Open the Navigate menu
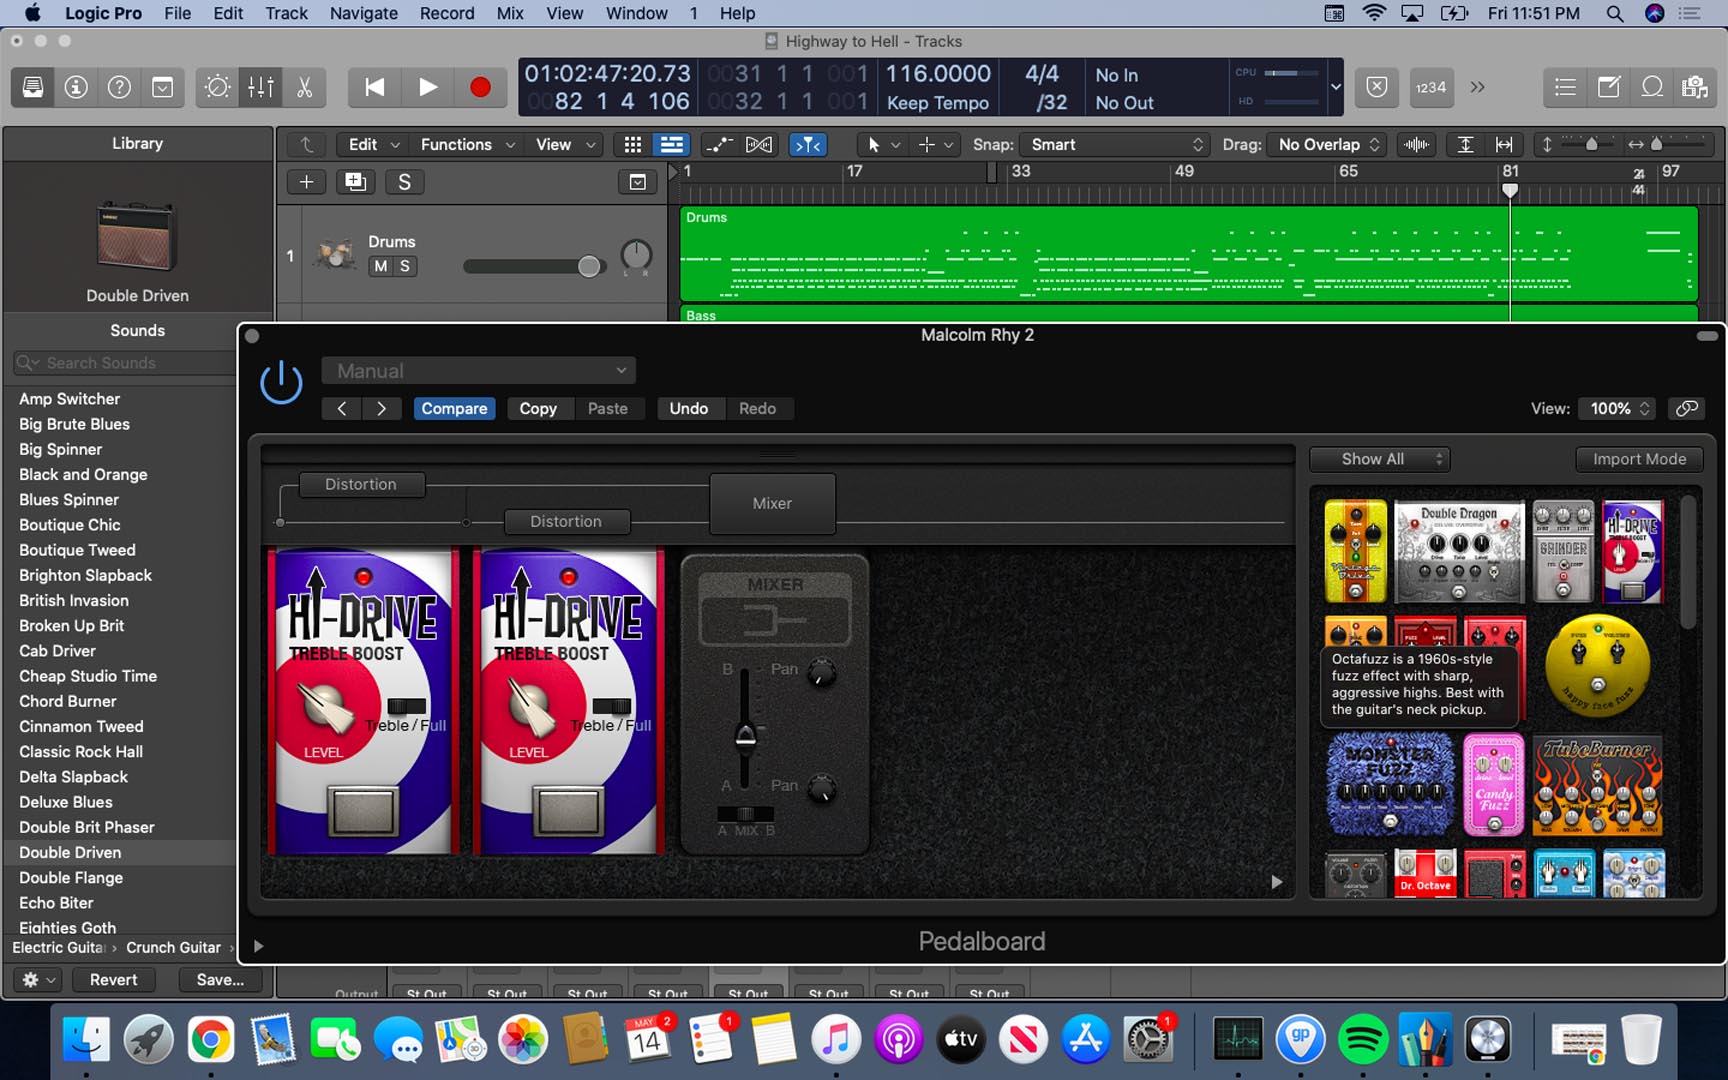1728x1080 pixels. coord(364,13)
